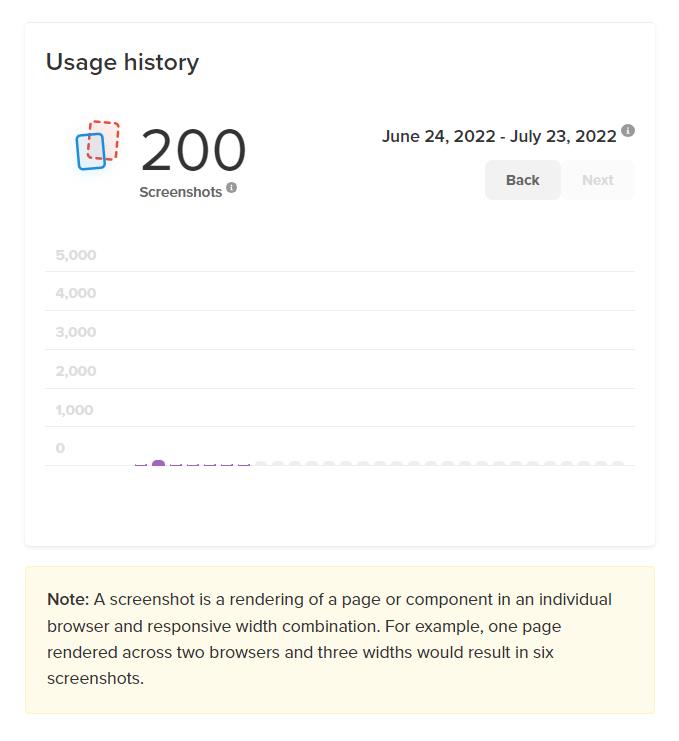Click the Screenshots label under the count
The image size is (679, 741).
tap(180, 192)
